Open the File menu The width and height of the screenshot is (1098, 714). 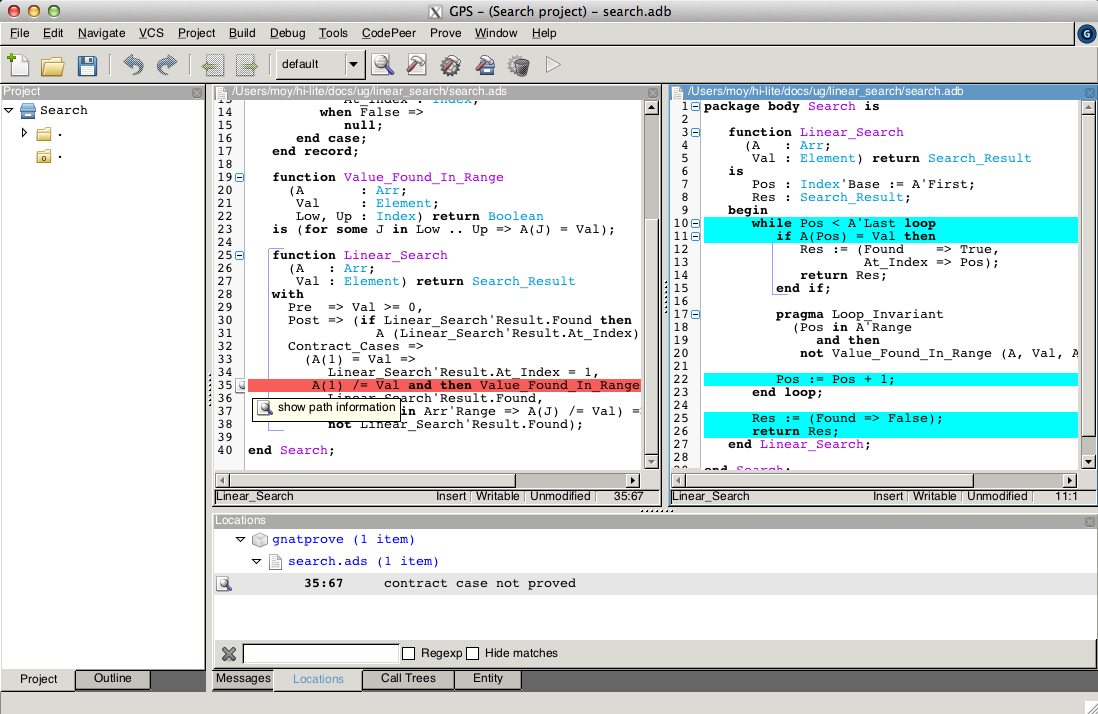[20, 33]
